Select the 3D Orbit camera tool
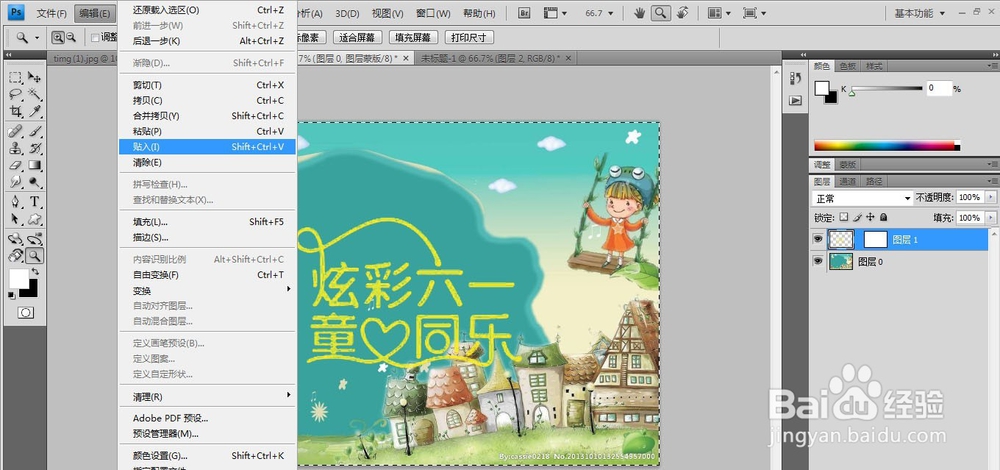 click(x=34, y=239)
